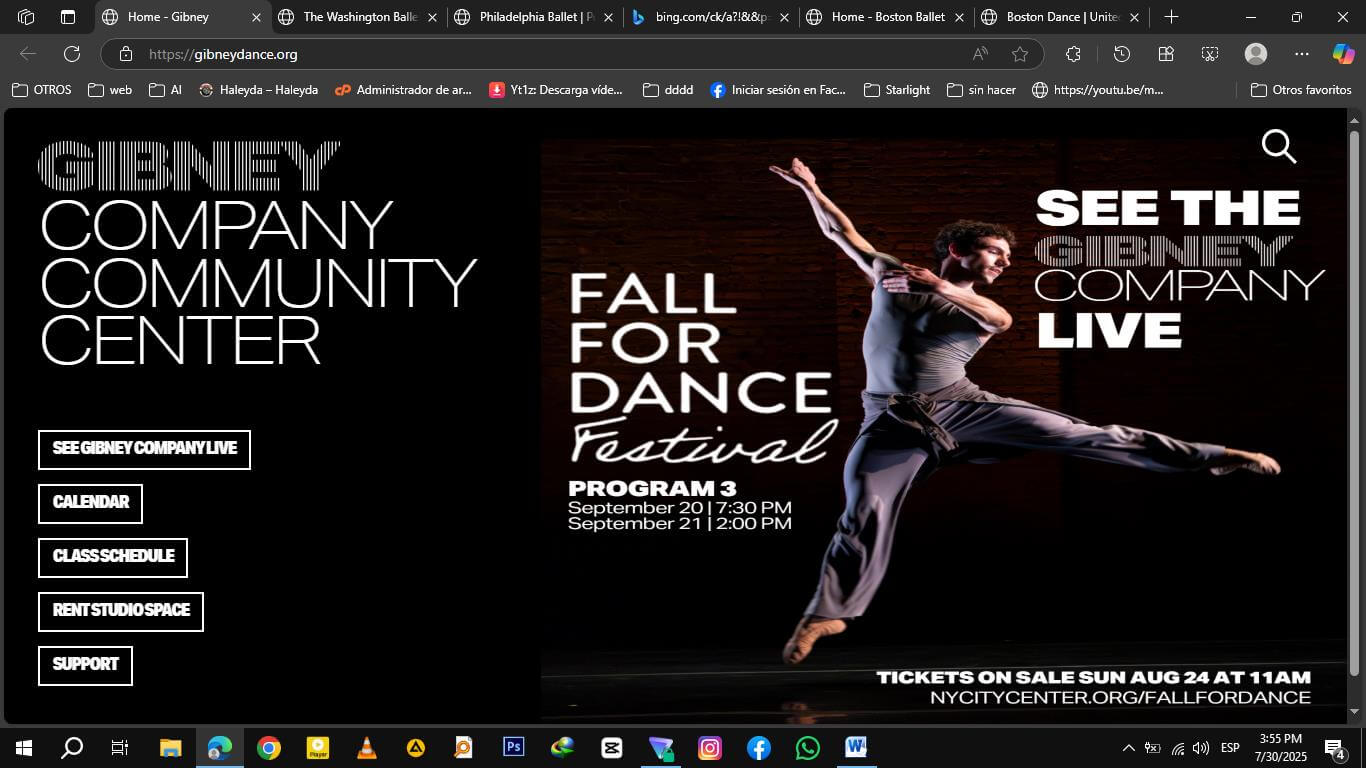
Task: Open Edge settings and more menu
Action: 1301,54
